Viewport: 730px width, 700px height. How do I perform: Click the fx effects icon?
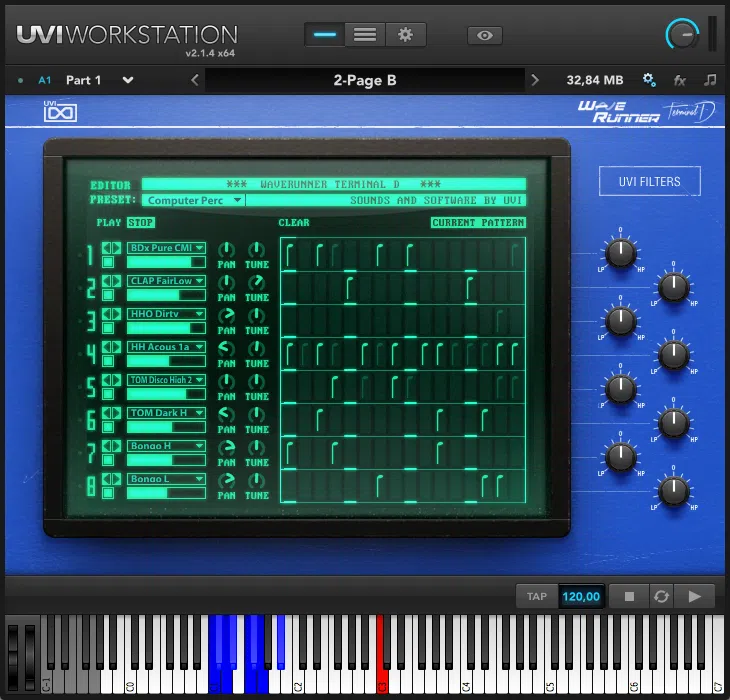click(680, 80)
